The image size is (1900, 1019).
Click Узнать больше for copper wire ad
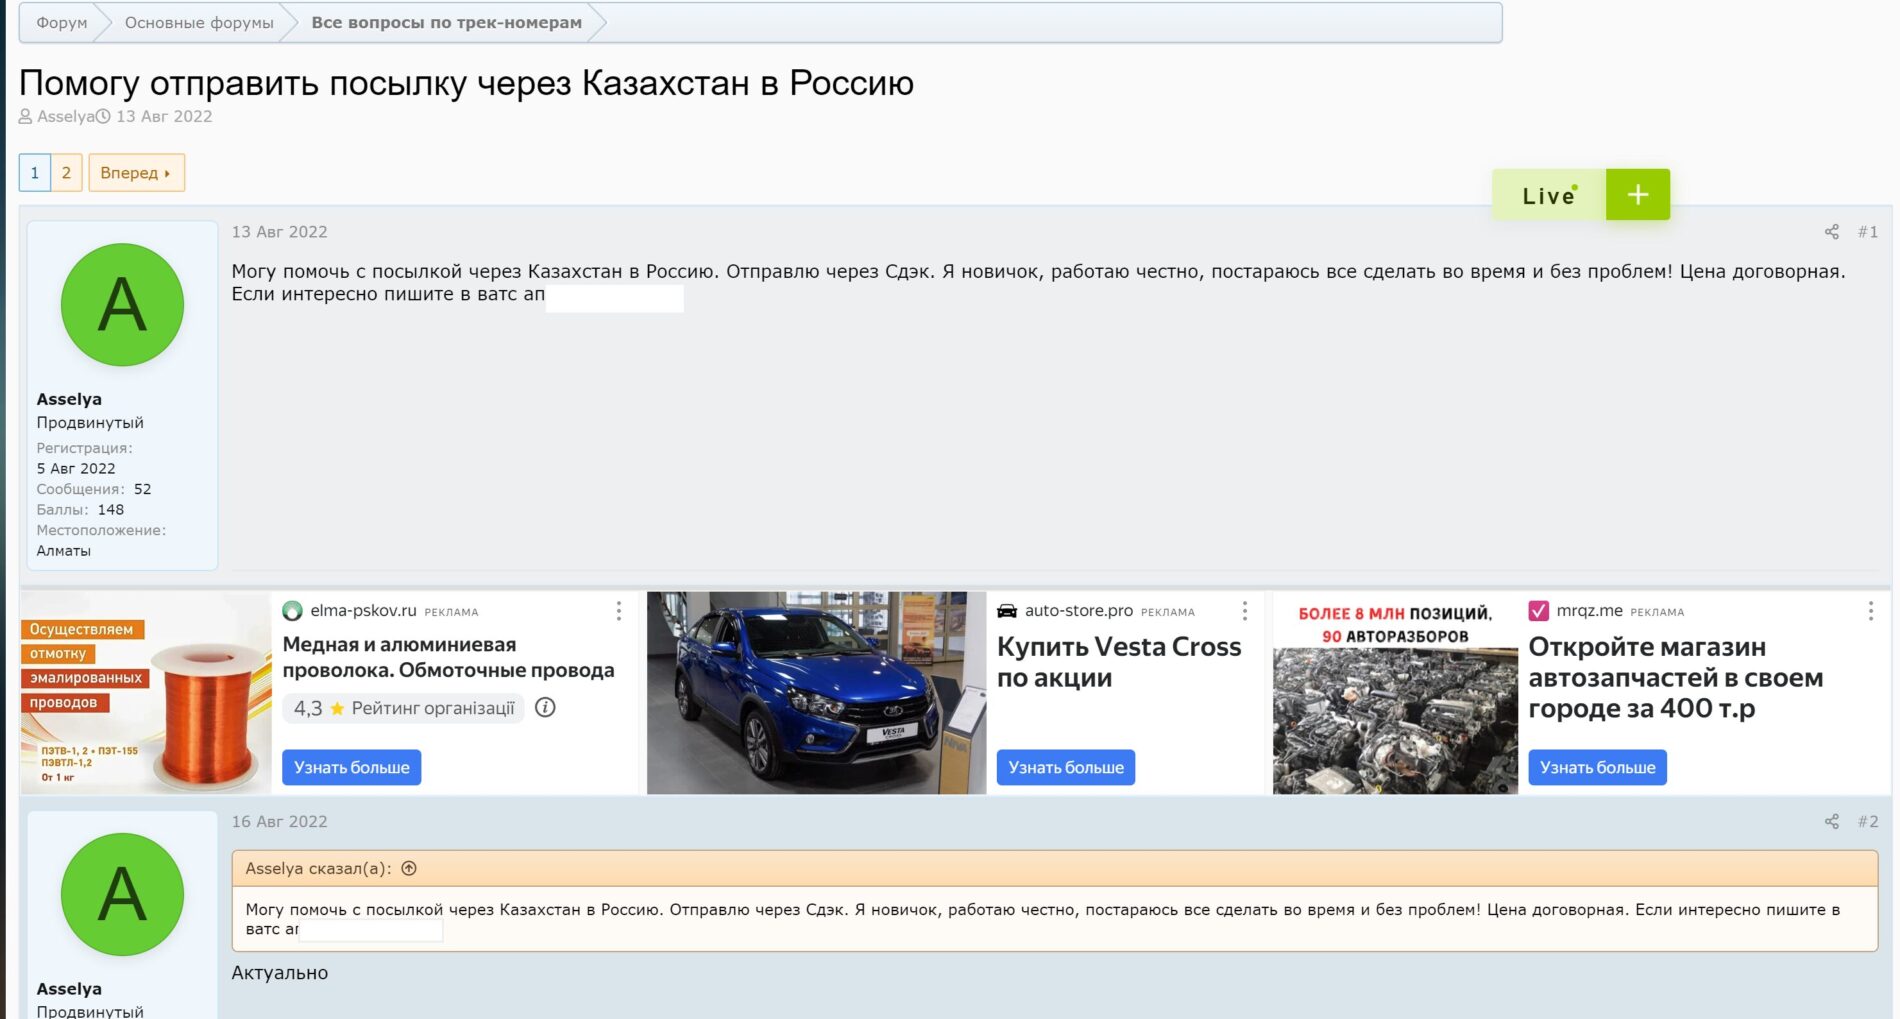click(x=351, y=768)
